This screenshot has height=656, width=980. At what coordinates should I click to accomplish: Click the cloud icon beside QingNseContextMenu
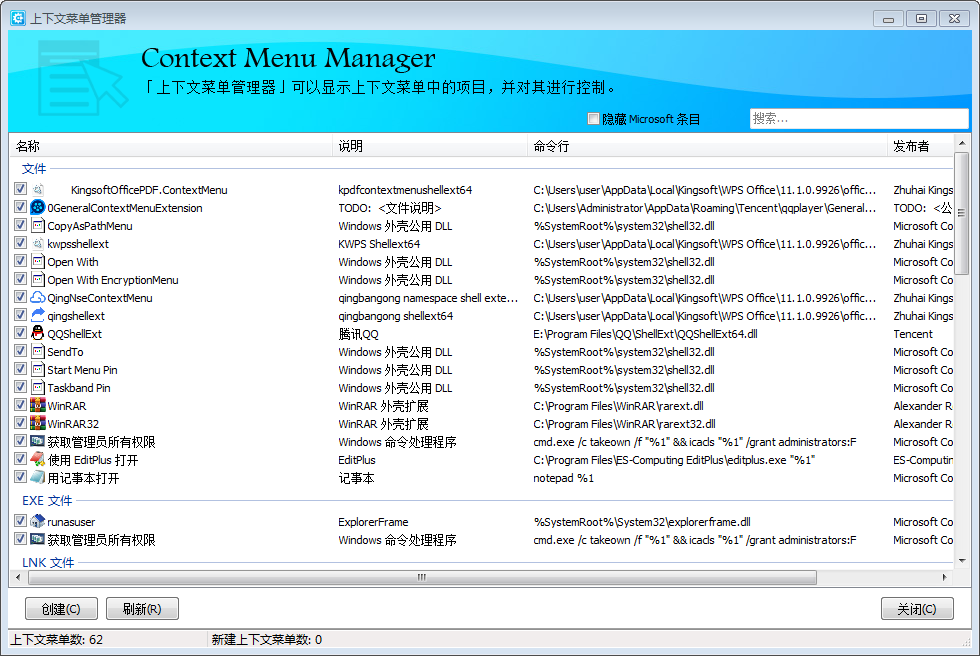(x=38, y=298)
